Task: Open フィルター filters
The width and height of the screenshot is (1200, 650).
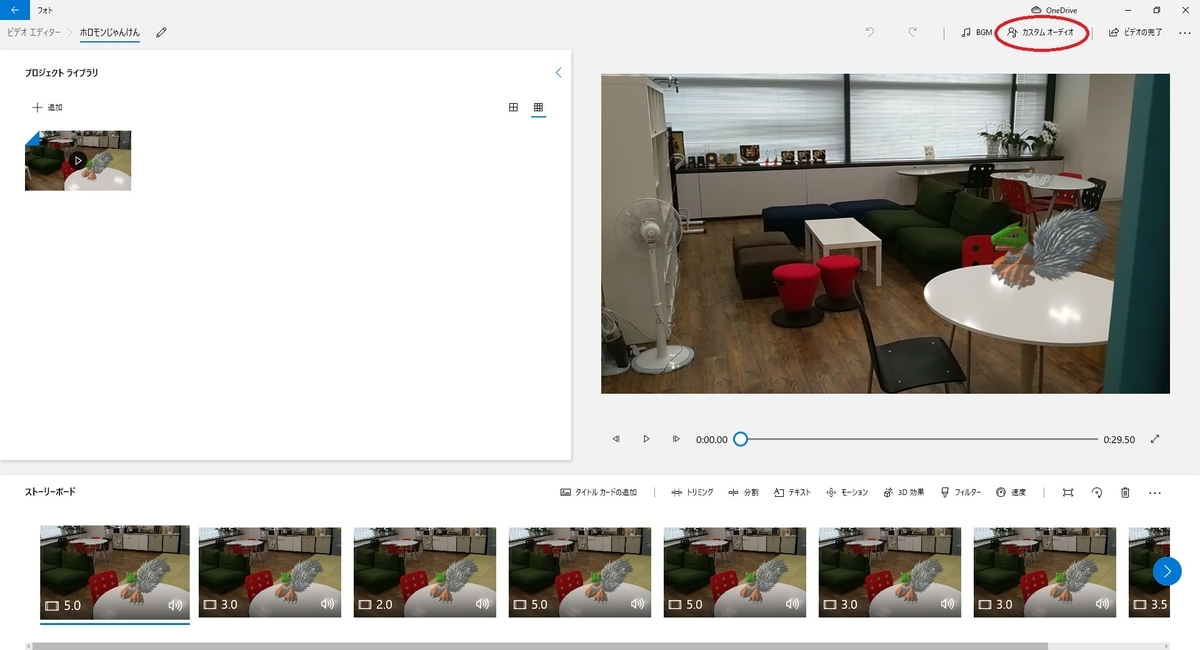Action: click(x=961, y=492)
